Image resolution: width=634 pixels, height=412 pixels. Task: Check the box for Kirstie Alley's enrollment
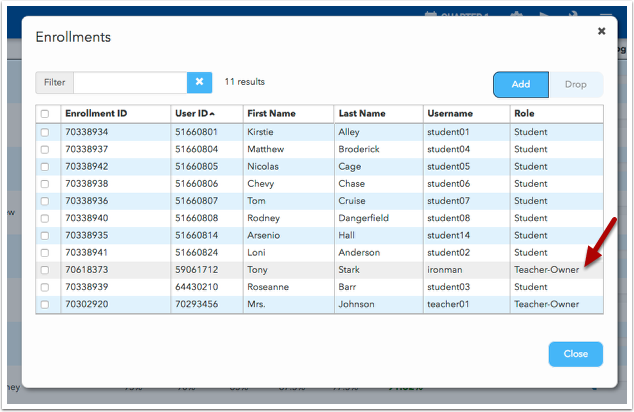[44, 132]
